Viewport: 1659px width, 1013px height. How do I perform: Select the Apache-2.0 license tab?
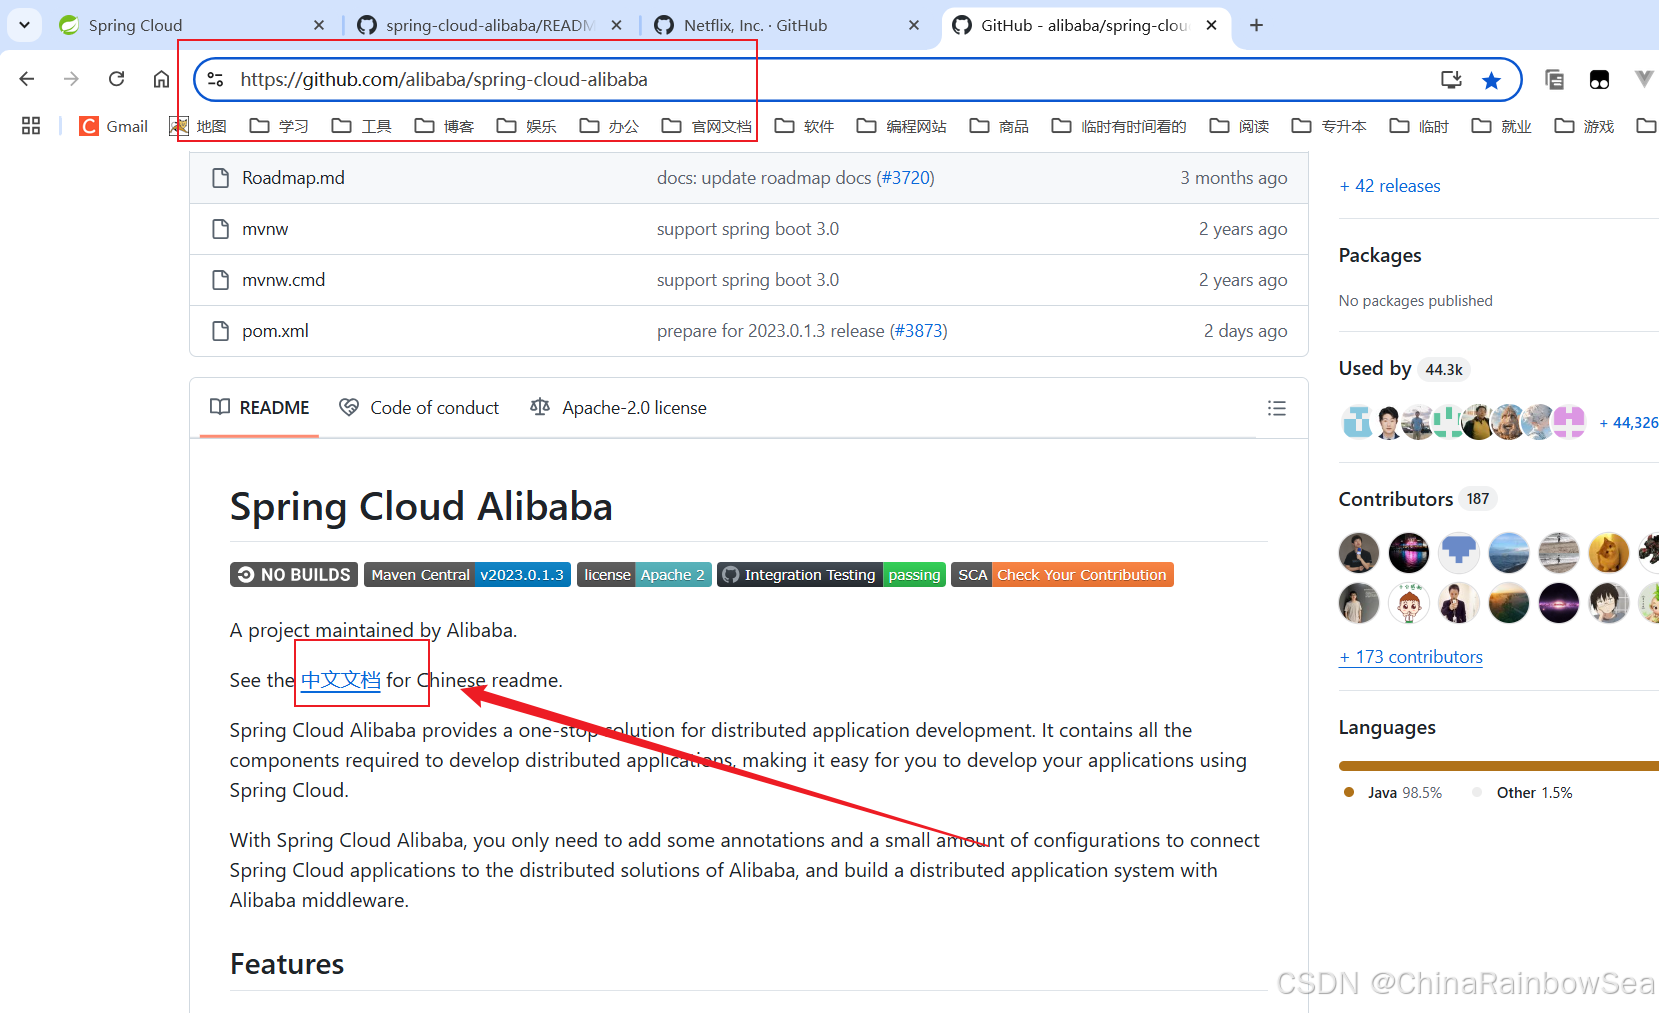(x=618, y=407)
